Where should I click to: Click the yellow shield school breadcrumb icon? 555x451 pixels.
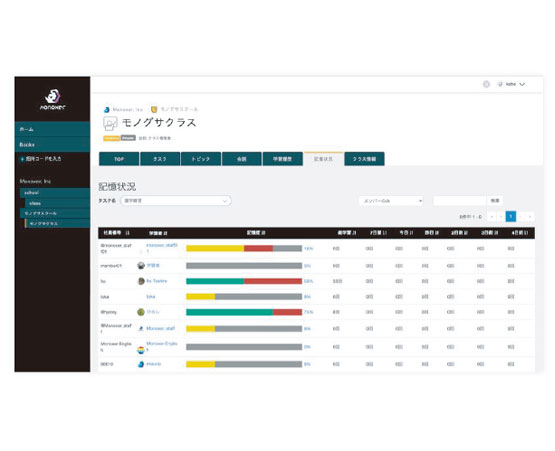pos(154,109)
